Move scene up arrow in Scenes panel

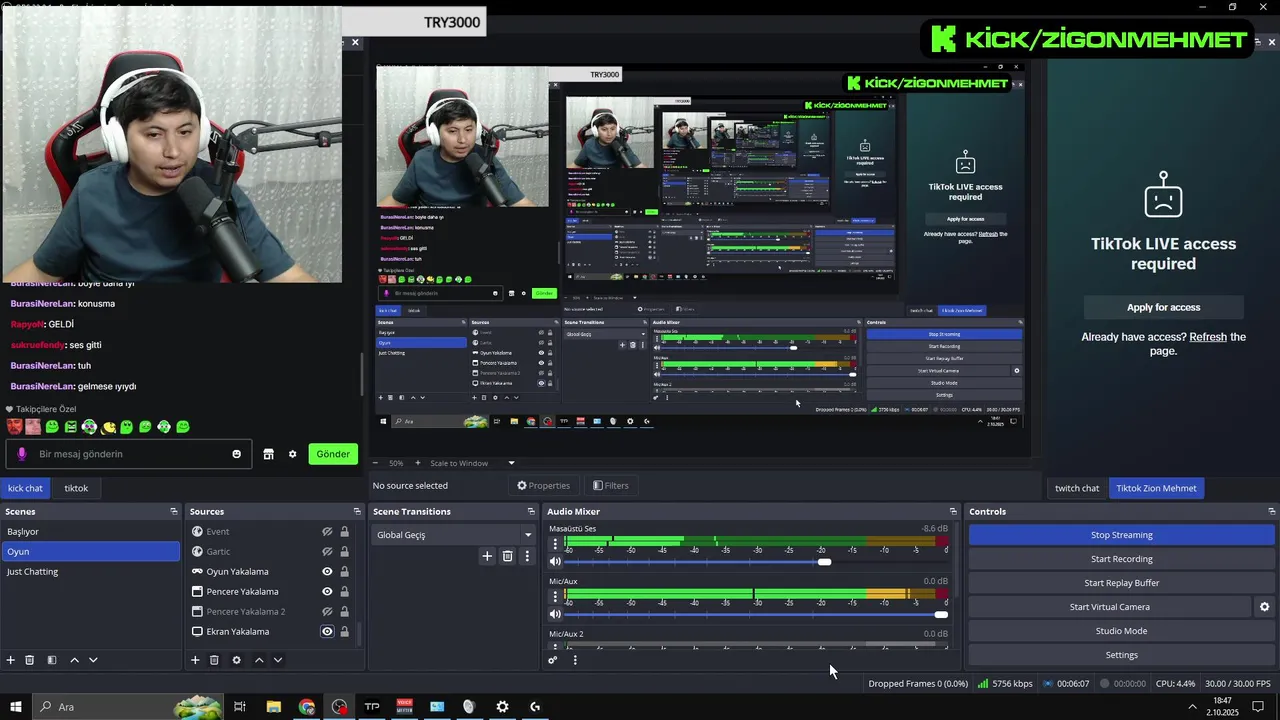[74, 660]
